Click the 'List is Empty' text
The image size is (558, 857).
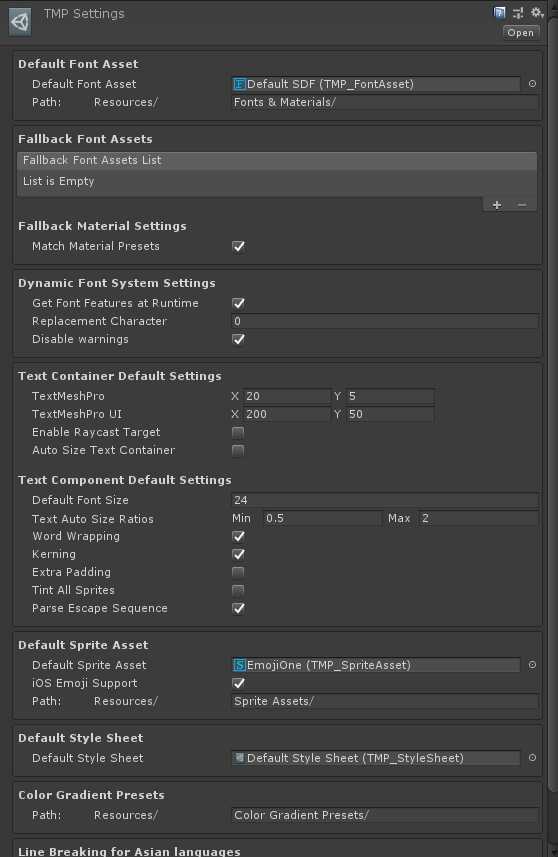pyautogui.click(x=58, y=181)
